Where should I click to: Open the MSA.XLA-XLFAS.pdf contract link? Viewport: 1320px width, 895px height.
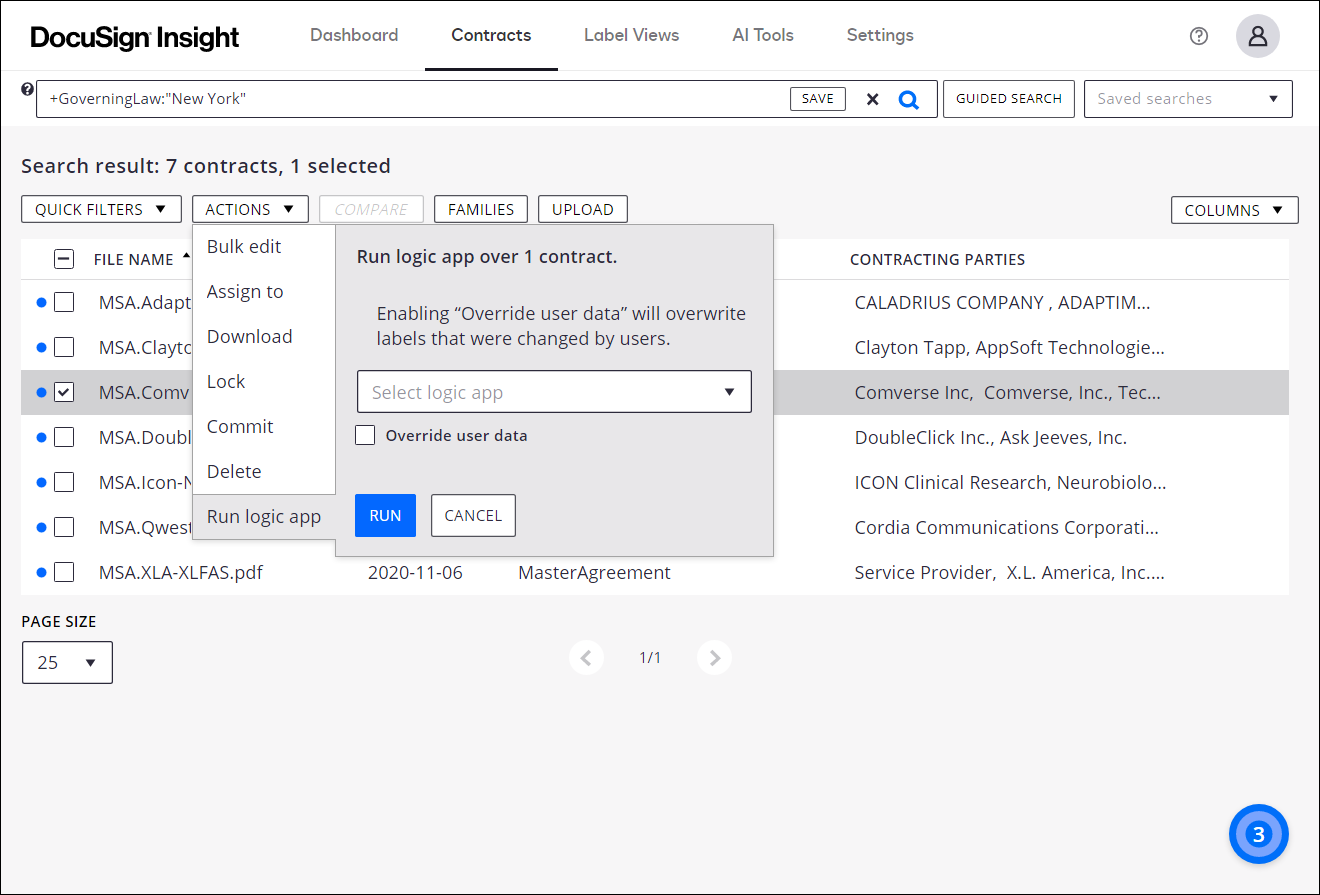181,572
